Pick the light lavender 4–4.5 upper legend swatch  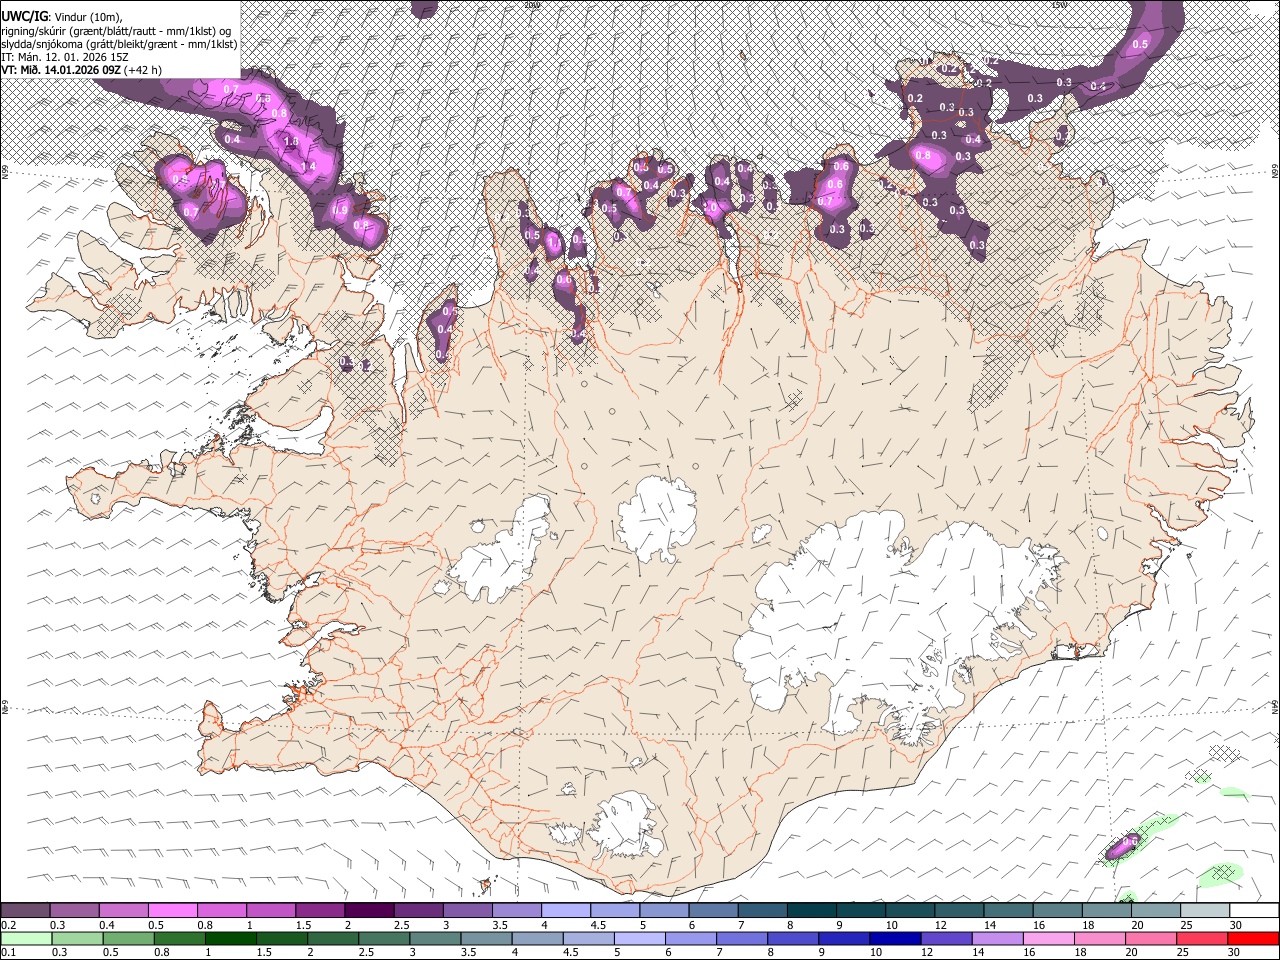pos(566,910)
